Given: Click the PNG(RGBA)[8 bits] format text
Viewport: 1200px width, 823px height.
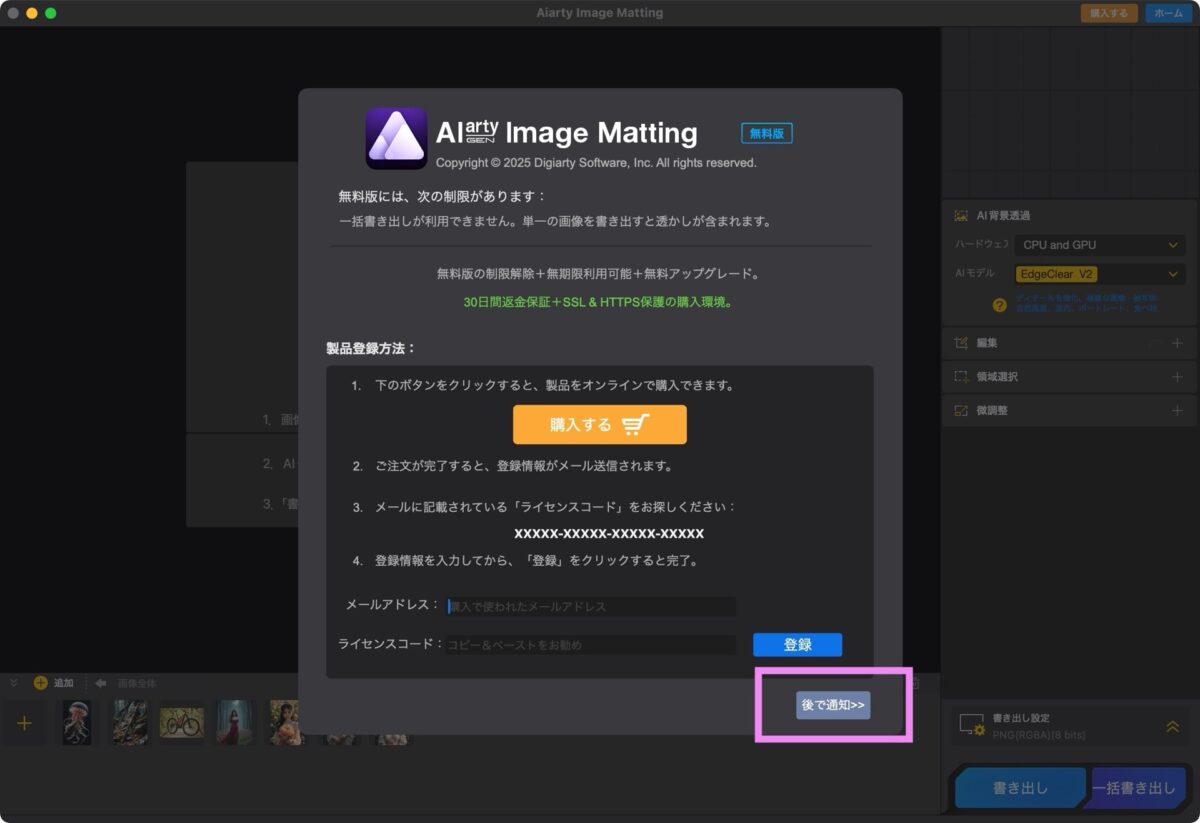Looking at the screenshot, I should [1038, 735].
